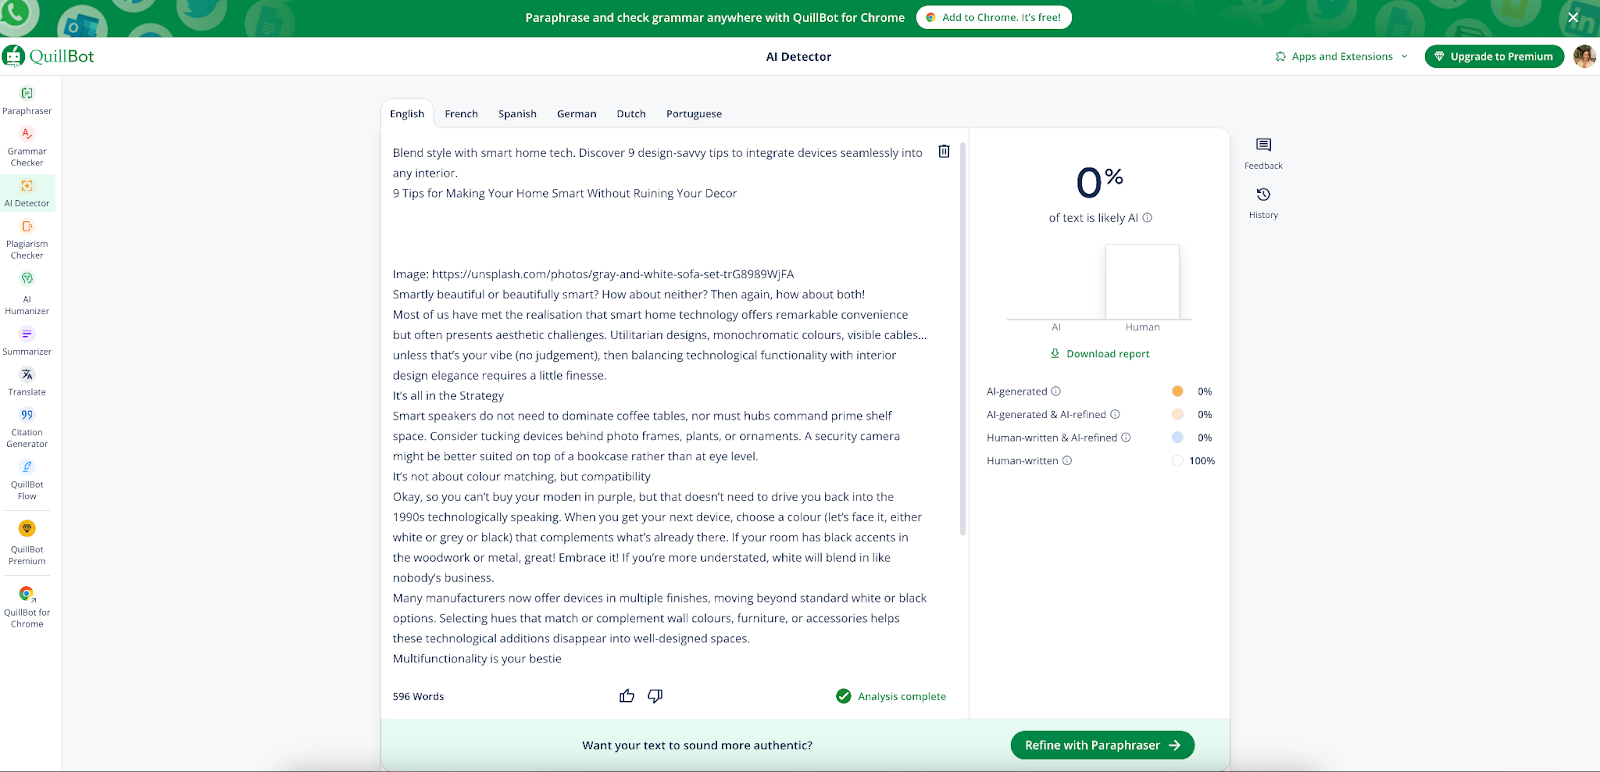Click 'Want your text to sound more authentic?'
This screenshot has width=1600, height=772.
(x=697, y=745)
